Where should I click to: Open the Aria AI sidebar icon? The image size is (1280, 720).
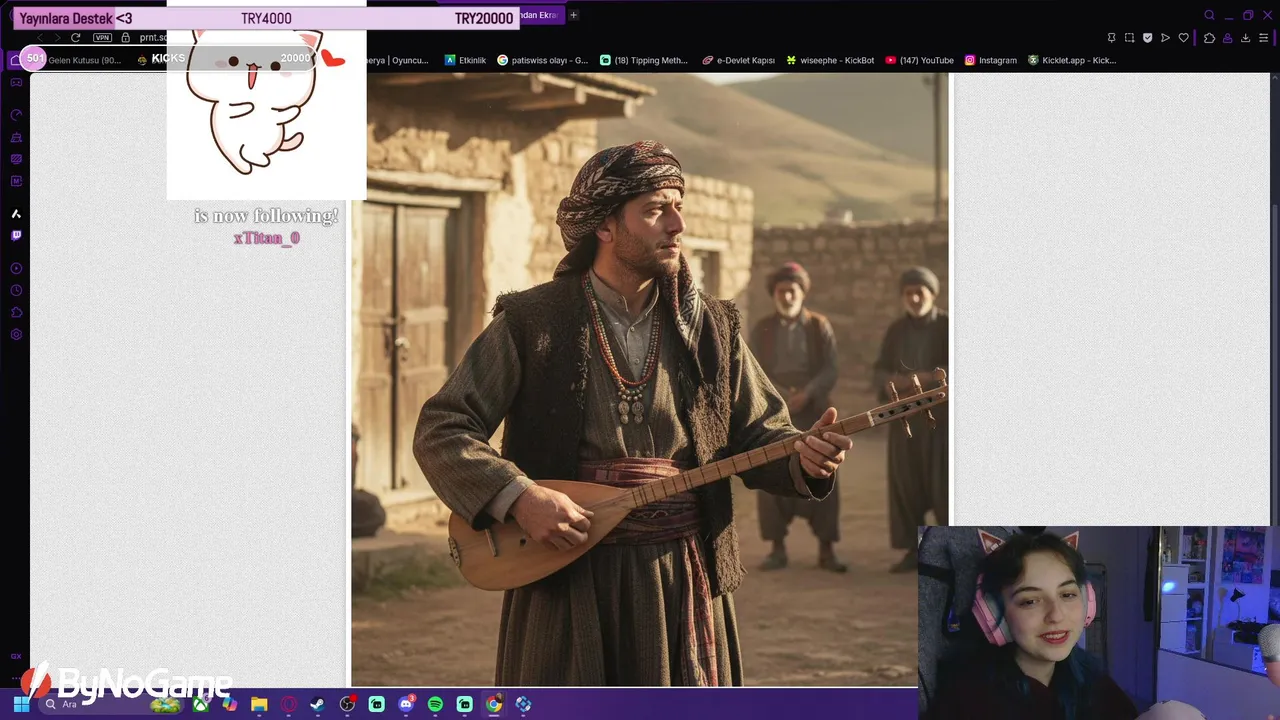[x=16, y=214]
